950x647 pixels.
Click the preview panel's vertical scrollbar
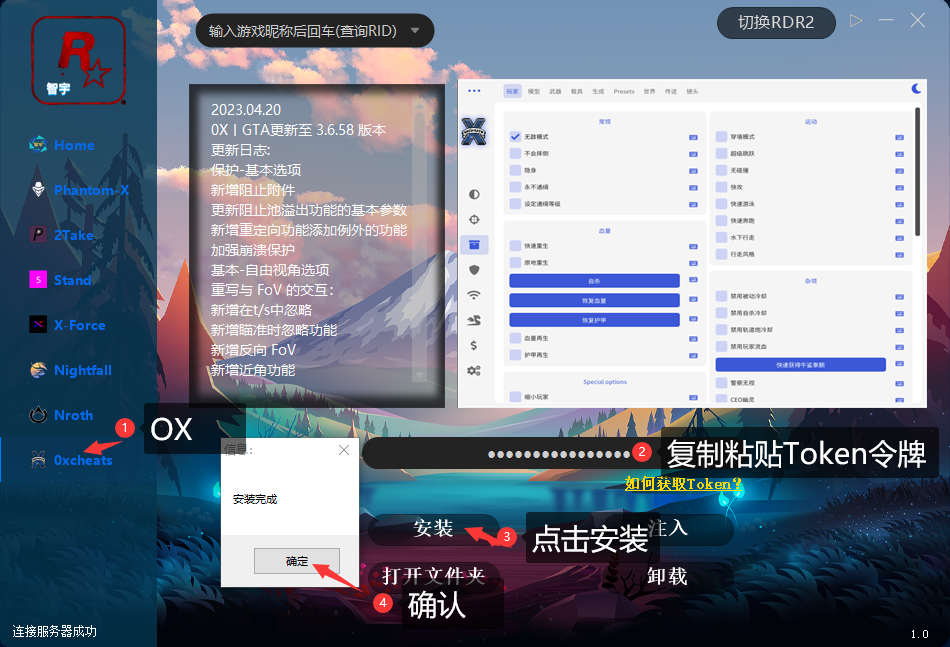tap(917, 171)
